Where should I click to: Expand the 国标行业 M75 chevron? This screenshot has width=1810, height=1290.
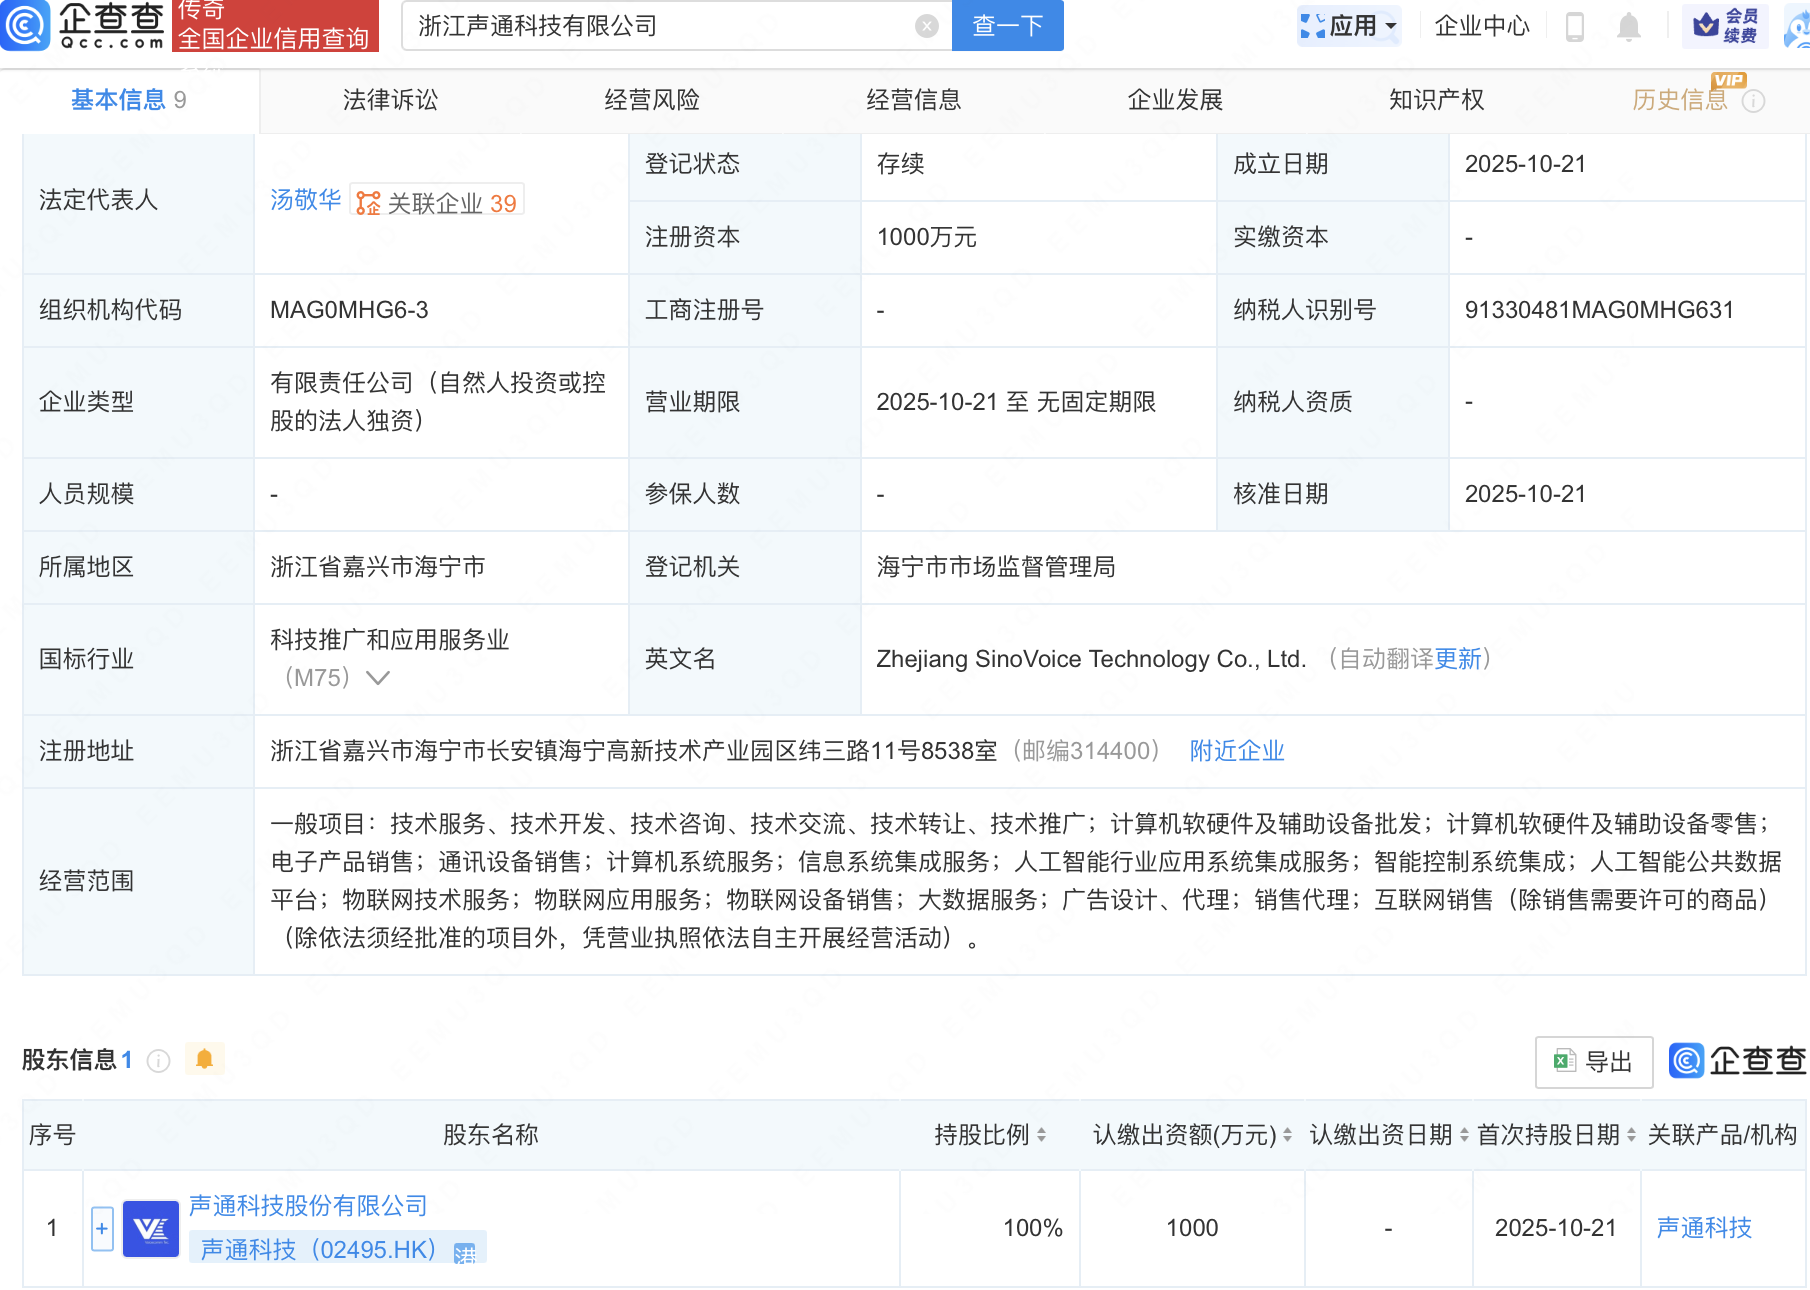[x=378, y=678]
